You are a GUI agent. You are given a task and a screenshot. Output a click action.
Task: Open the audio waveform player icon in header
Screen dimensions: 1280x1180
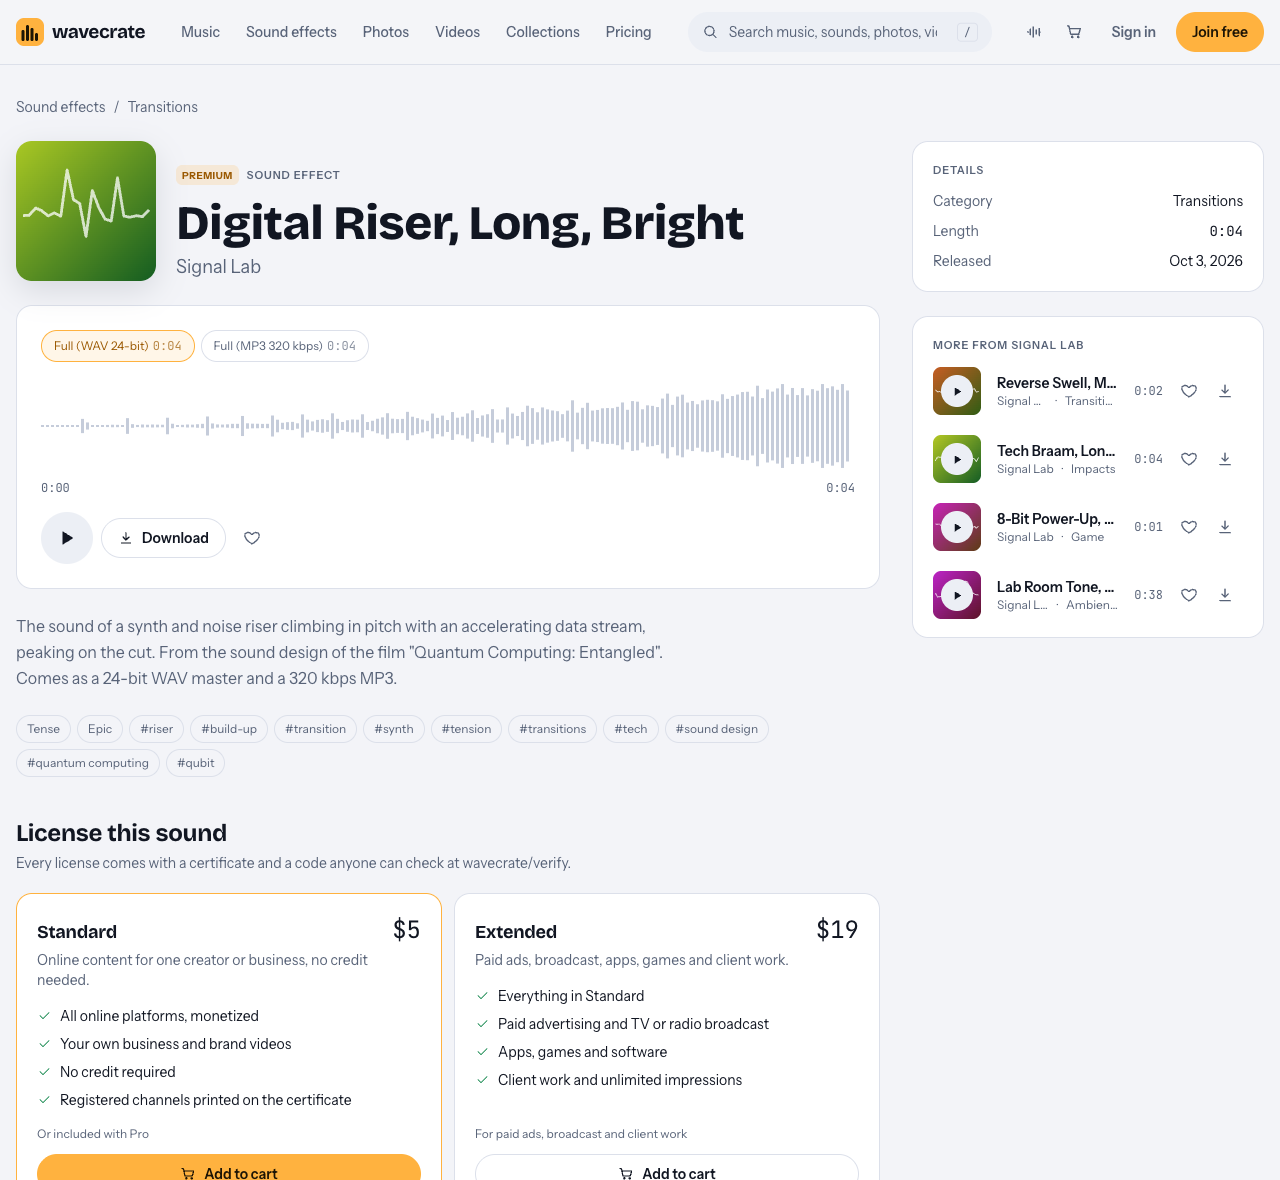click(x=1034, y=32)
